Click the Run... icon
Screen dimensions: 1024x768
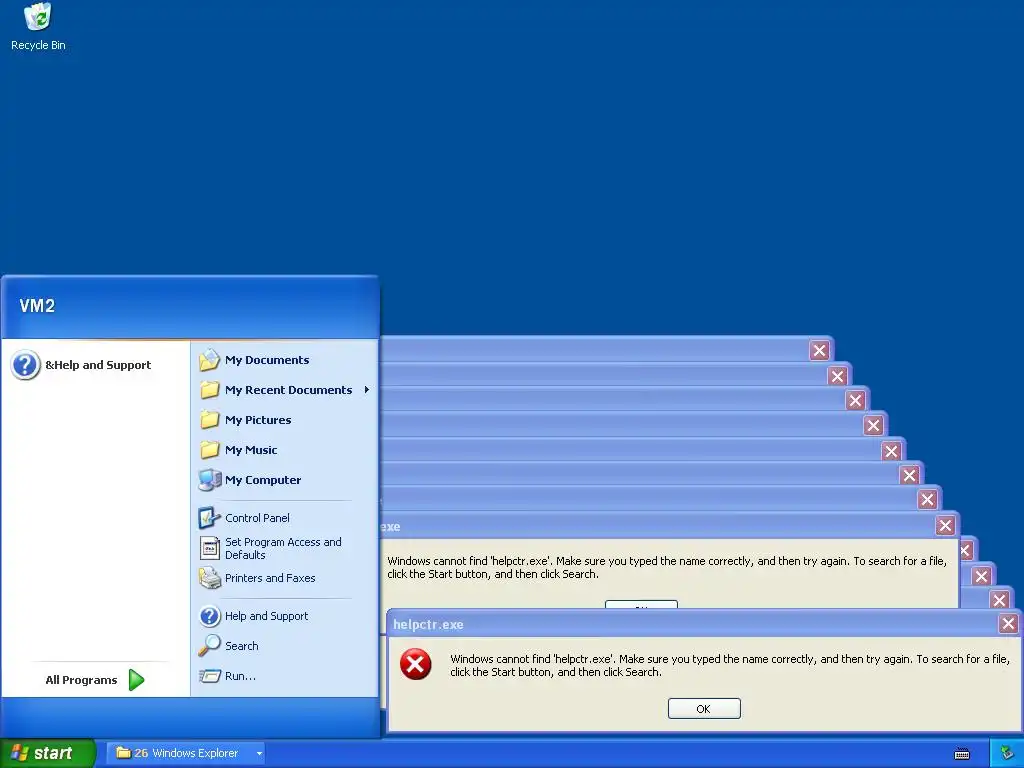point(210,676)
